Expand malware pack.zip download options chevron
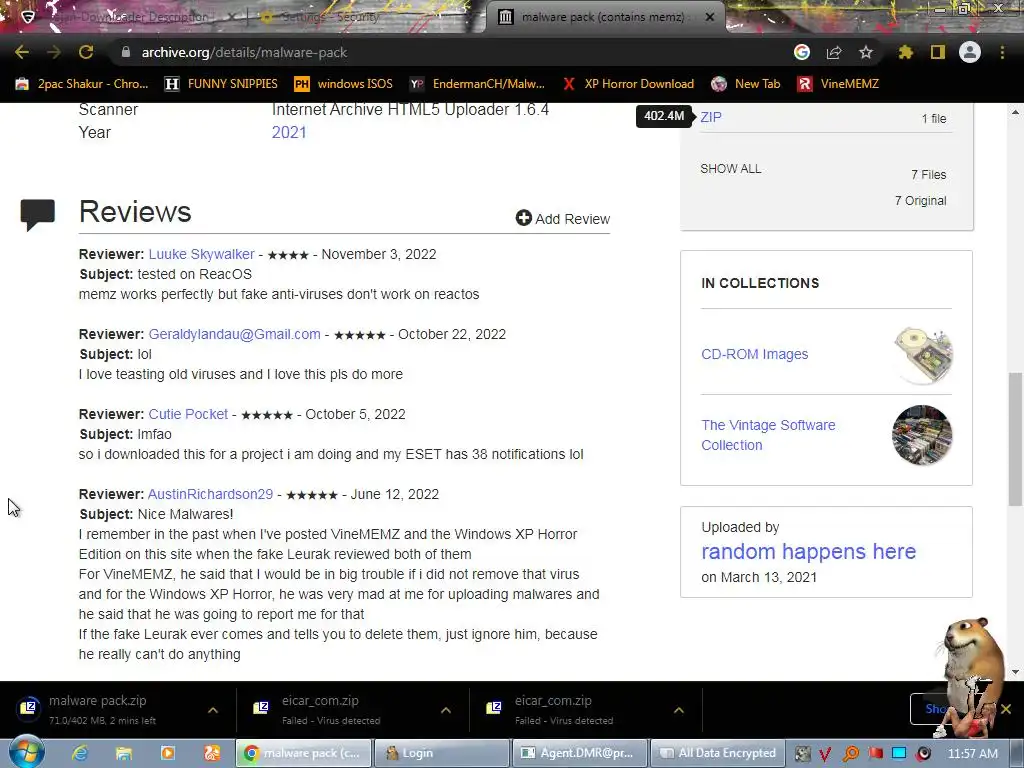The height and width of the screenshot is (768, 1024). [213, 710]
